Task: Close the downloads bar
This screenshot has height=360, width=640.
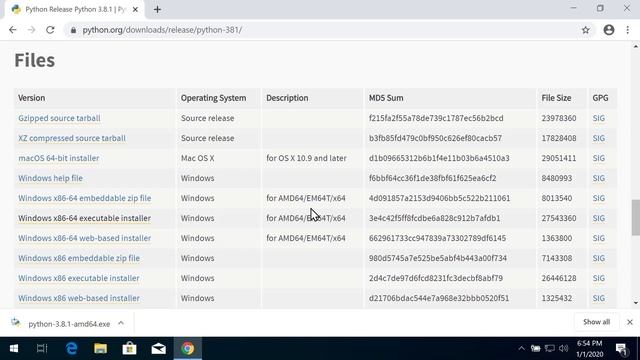Action: coord(630,322)
